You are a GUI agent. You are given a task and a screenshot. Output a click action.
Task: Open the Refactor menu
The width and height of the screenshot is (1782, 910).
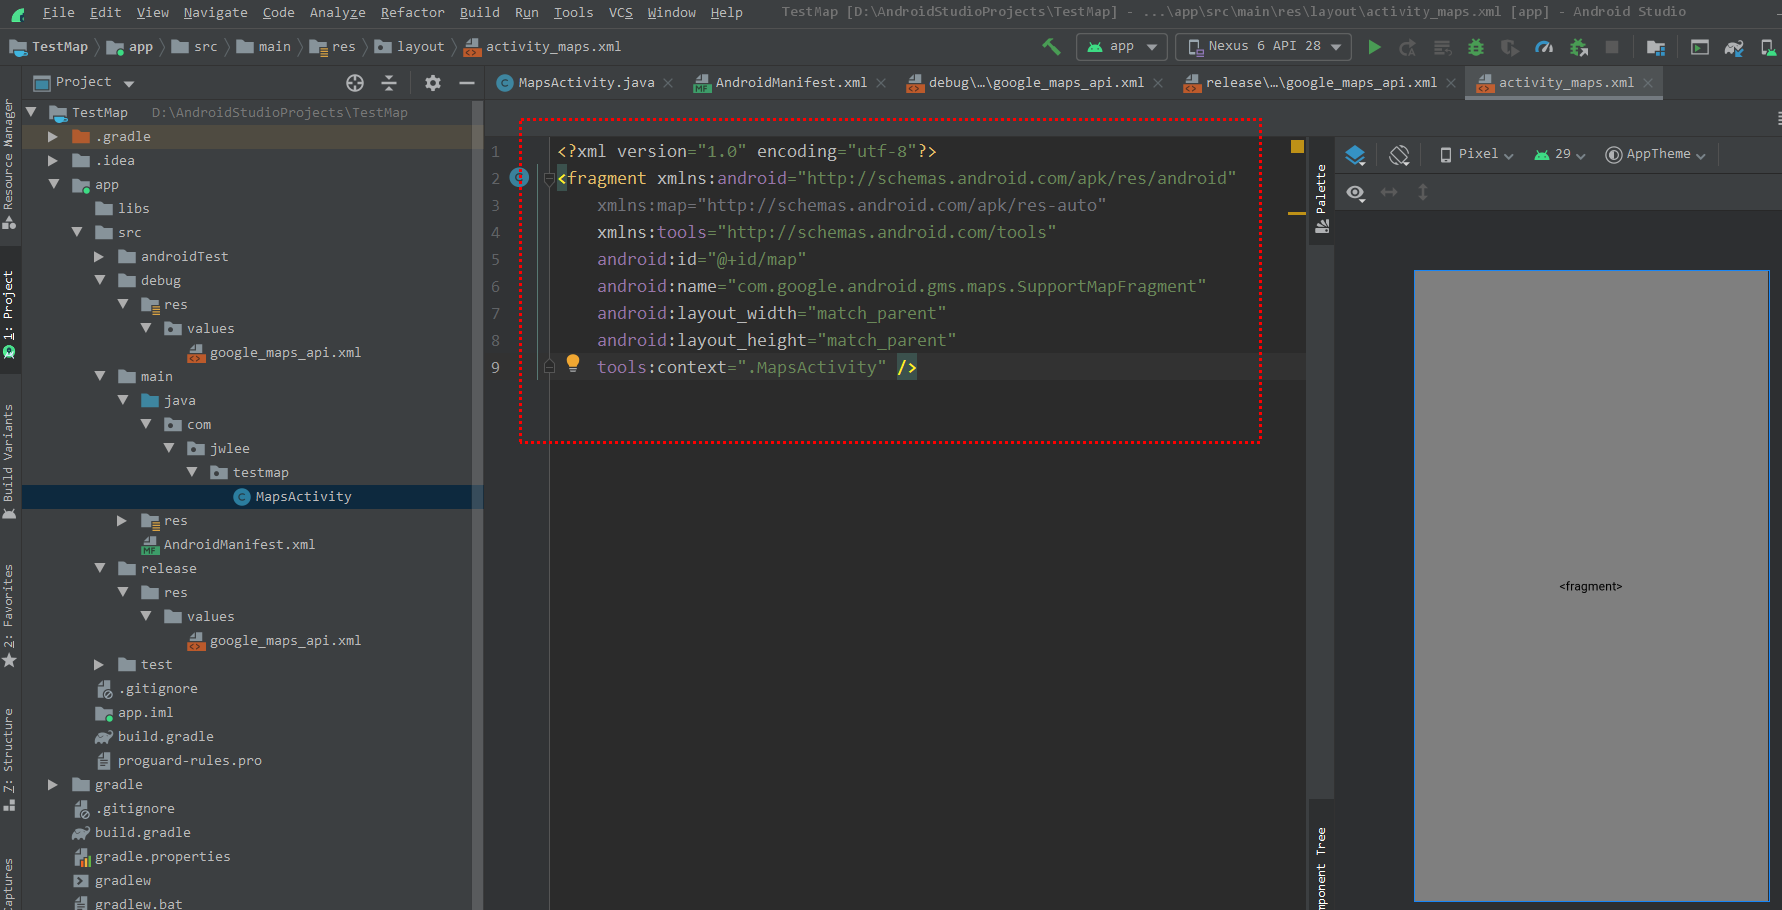click(x=412, y=13)
